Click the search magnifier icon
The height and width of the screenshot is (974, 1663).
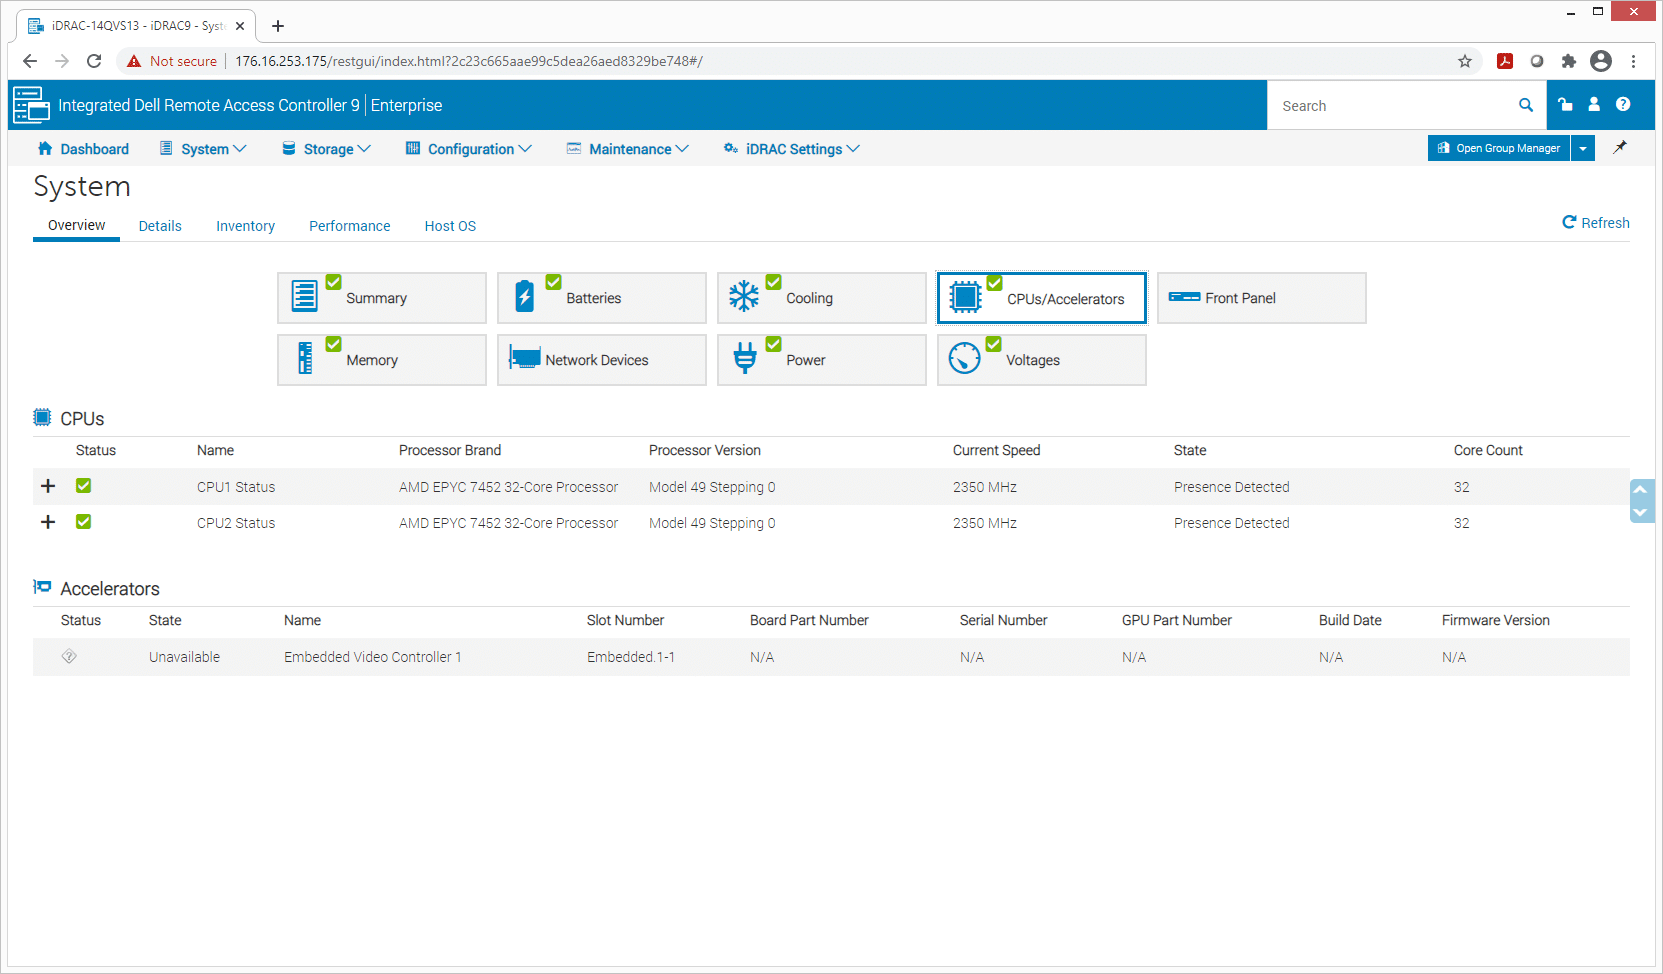pyautogui.click(x=1526, y=105)
